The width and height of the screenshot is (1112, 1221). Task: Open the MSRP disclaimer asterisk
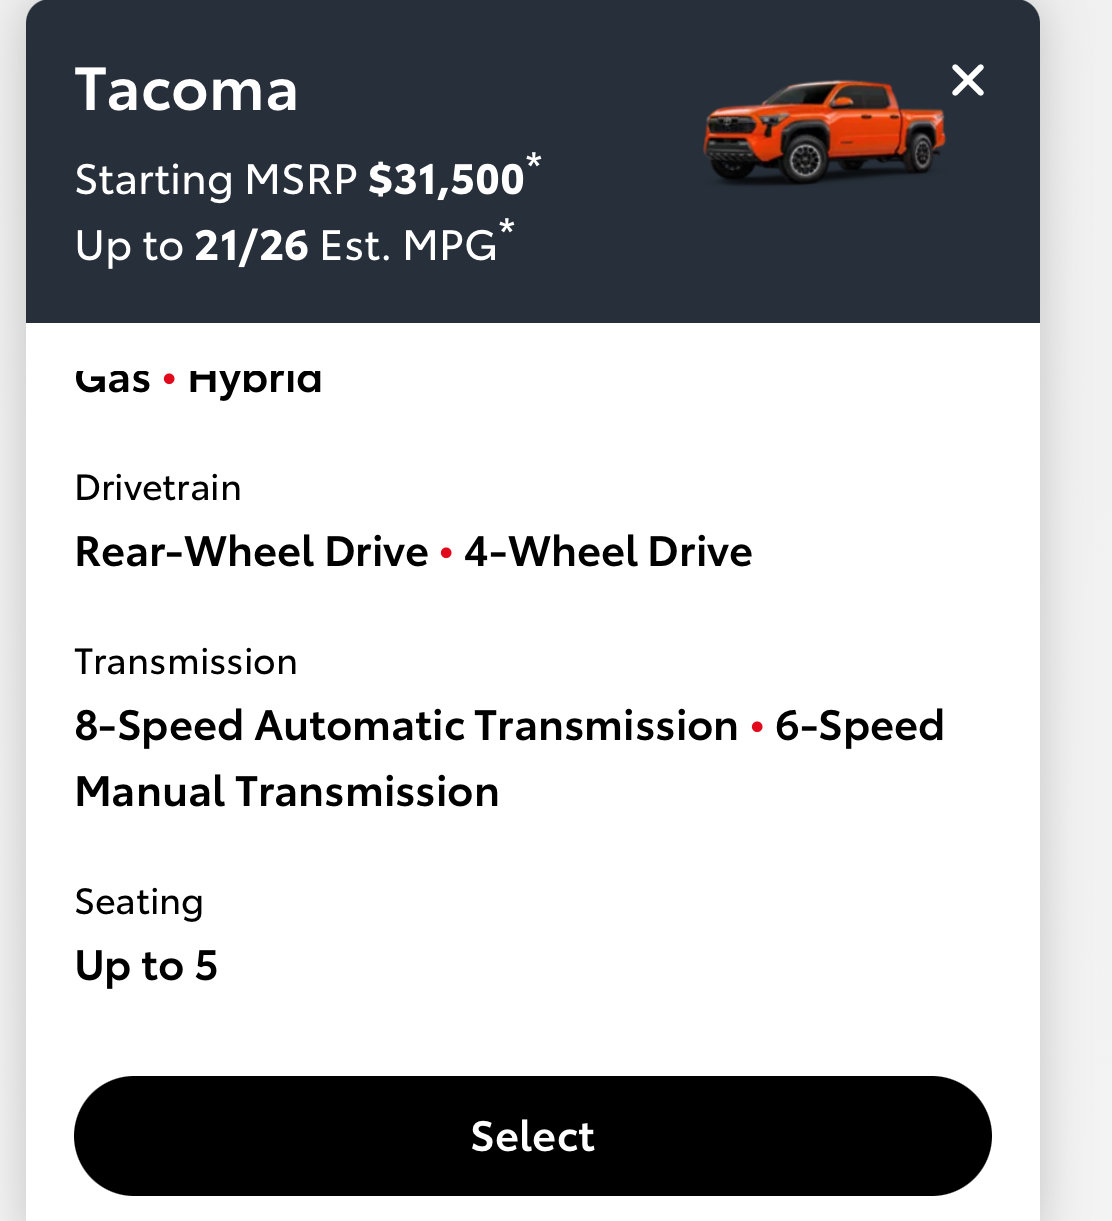534,160
